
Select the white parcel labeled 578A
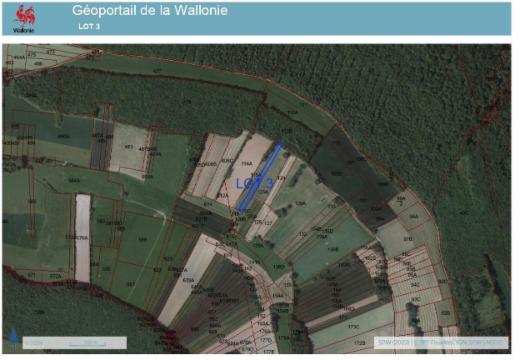[x=82, y=238]
